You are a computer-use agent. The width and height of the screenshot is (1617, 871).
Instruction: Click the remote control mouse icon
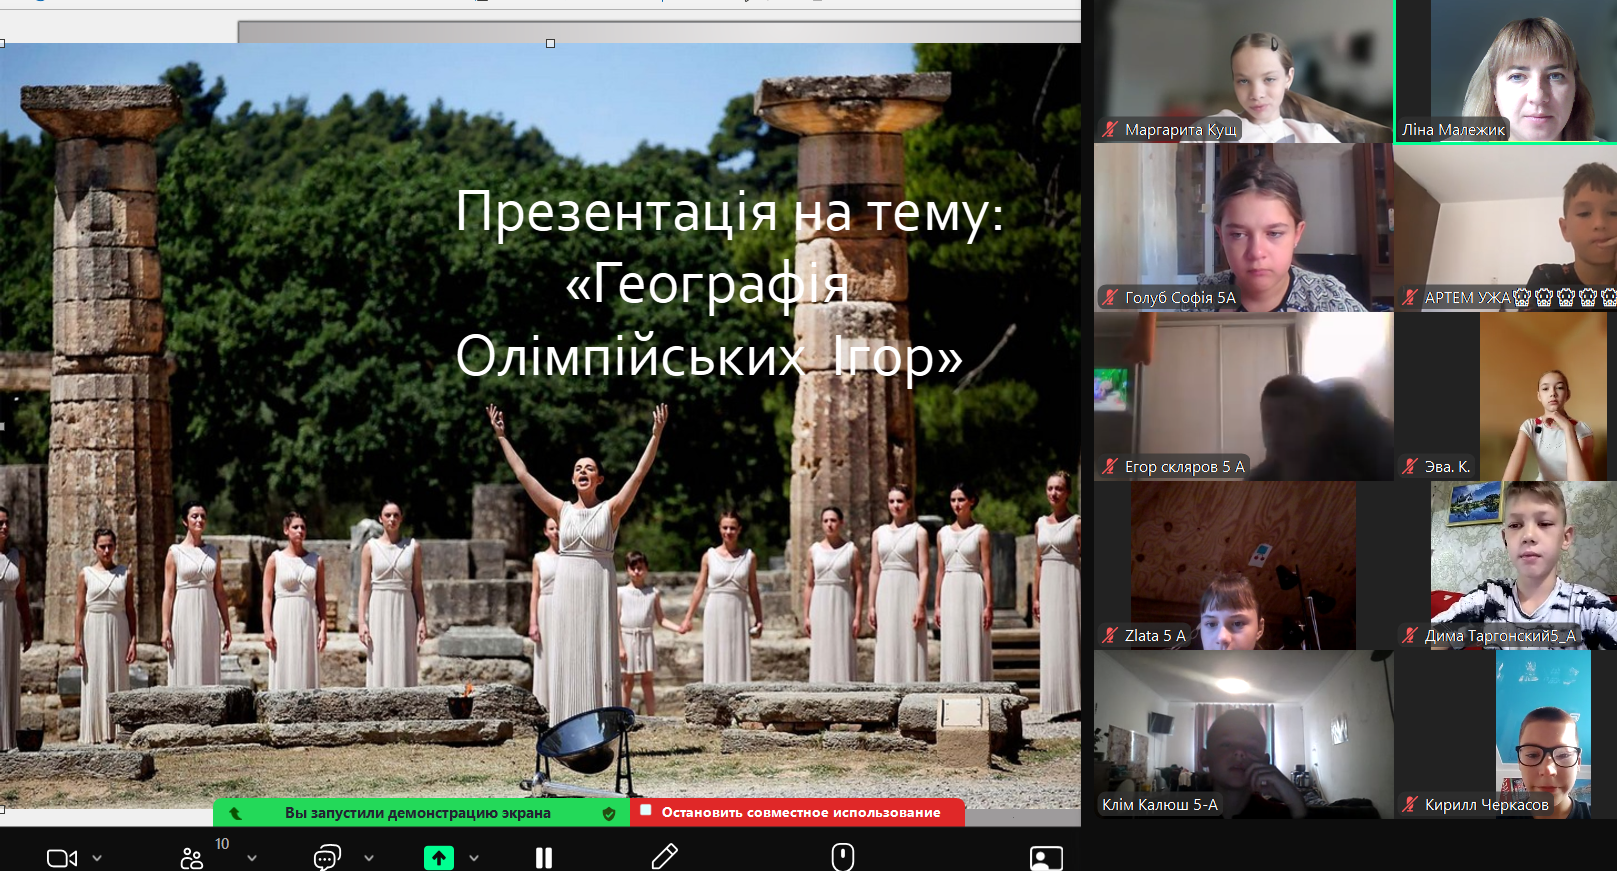point(843,857)
